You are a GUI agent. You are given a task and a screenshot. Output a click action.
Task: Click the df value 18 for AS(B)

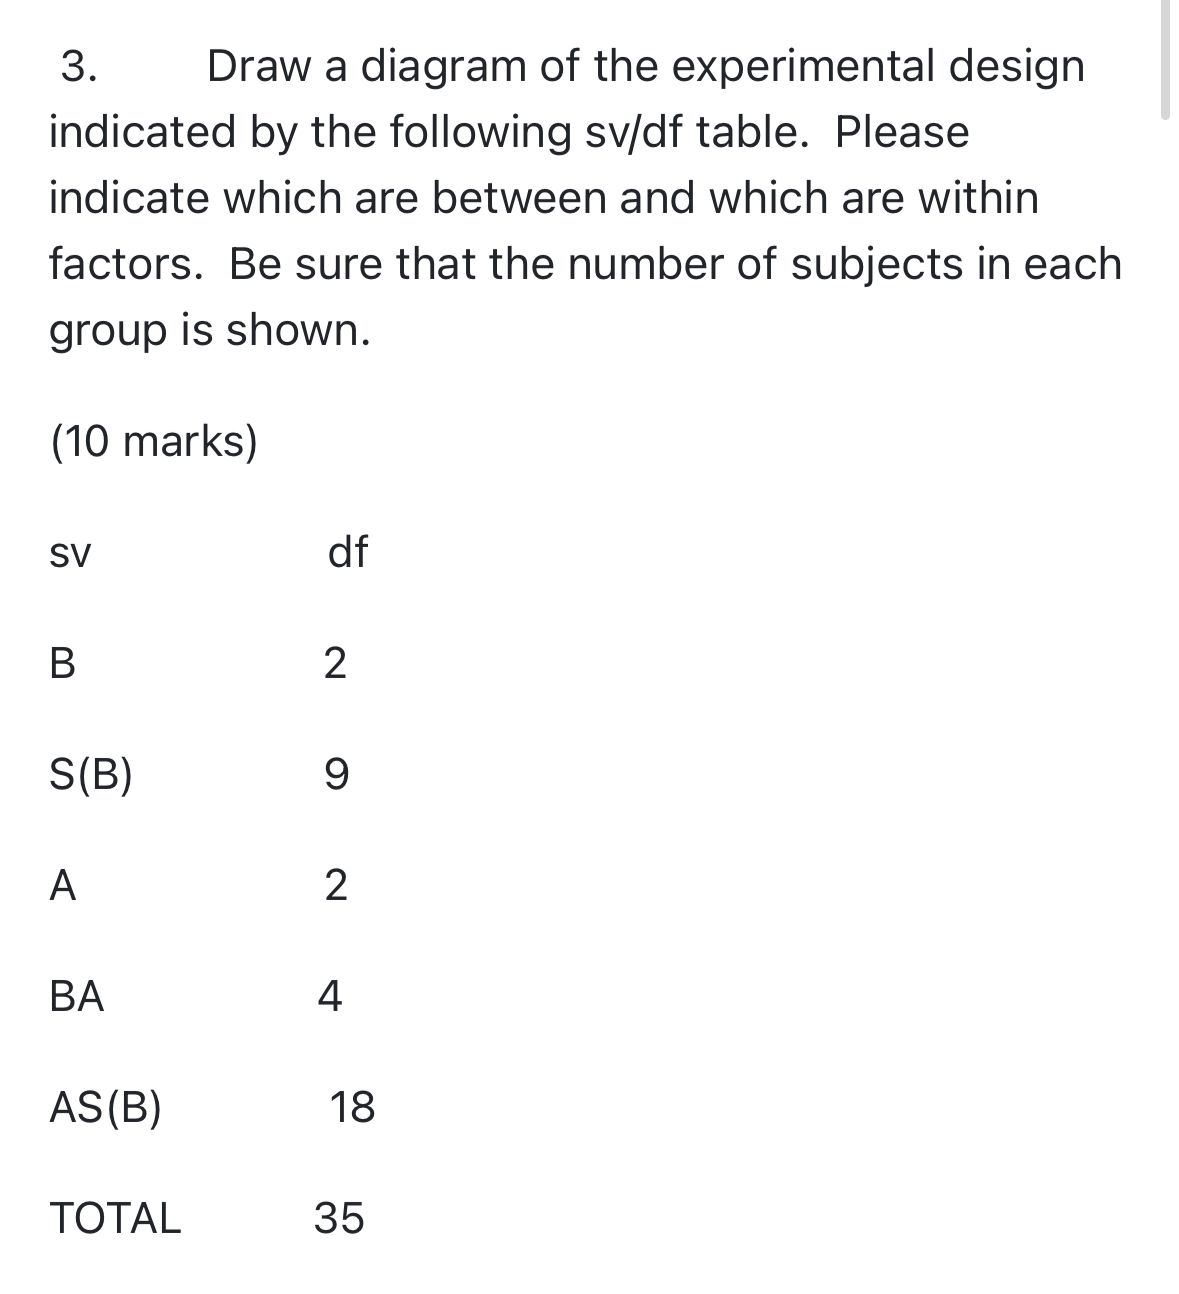point(352,1107)
